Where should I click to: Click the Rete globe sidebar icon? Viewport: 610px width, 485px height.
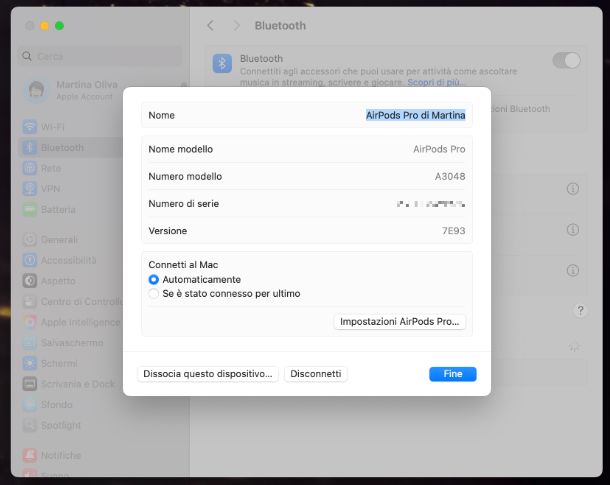(x=30, y=168)
